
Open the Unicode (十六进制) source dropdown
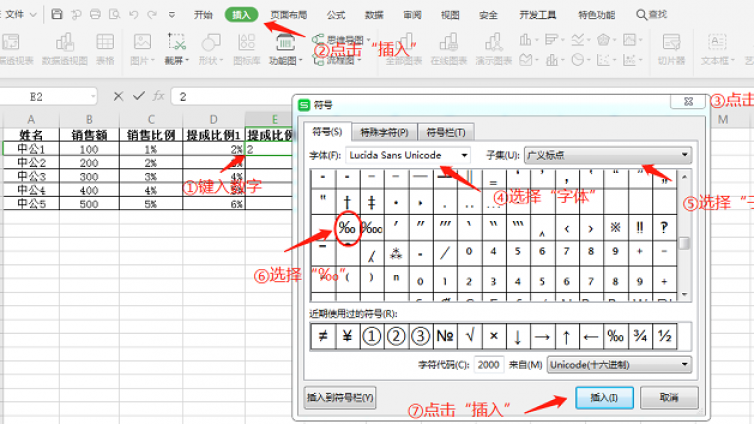click(619, 365)
